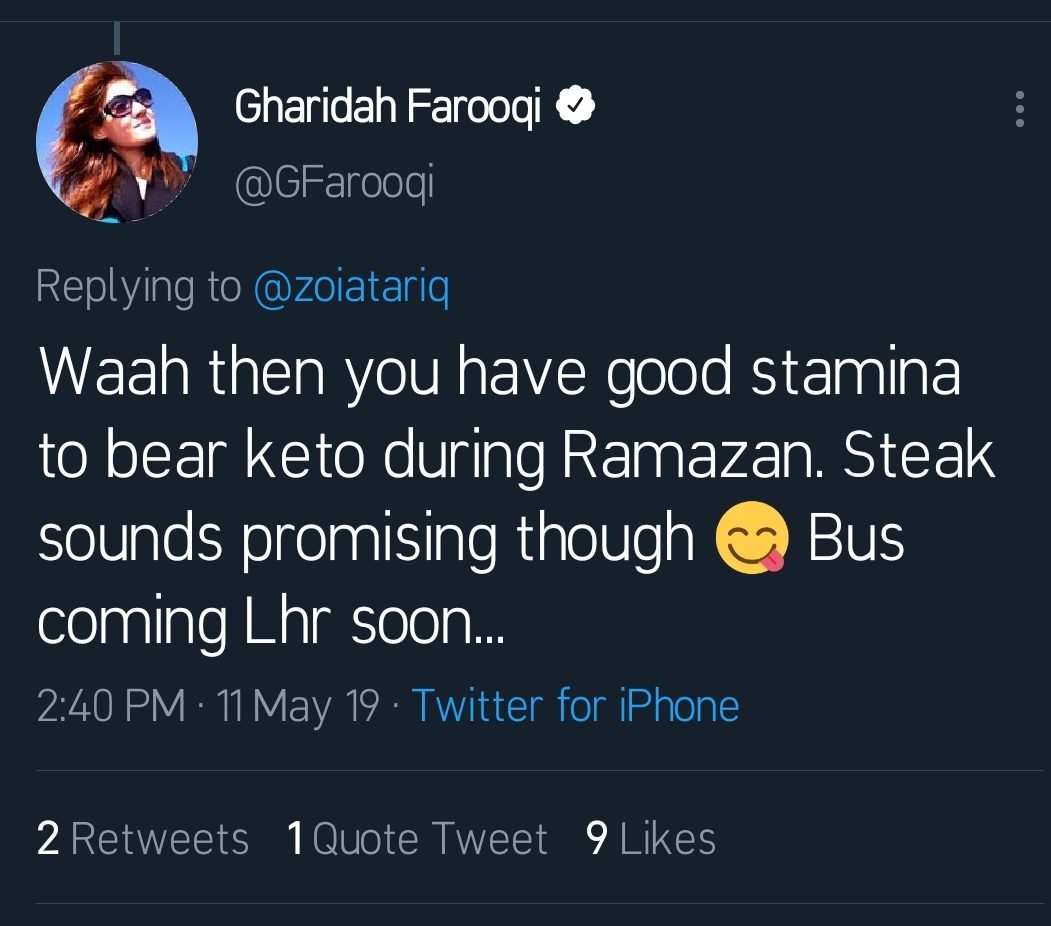Visit the @zoiatariq mention link
Screen dimensions: 1051x926
[x=351, y=288]
